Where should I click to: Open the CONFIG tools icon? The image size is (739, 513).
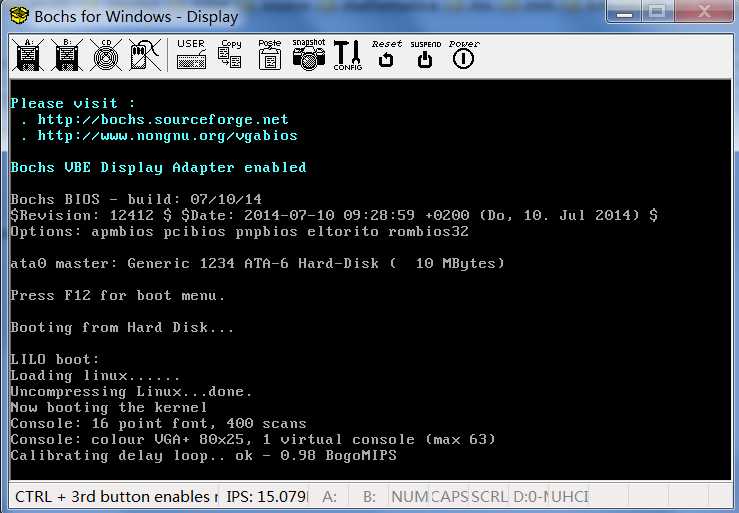pos(348,55)
